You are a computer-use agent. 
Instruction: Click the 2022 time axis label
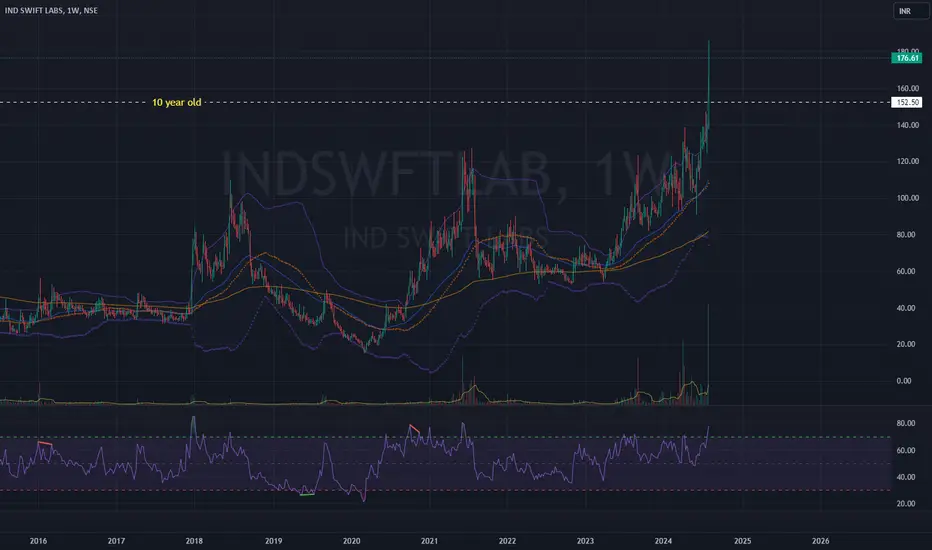pyautogui.click(x=507, y=541)
